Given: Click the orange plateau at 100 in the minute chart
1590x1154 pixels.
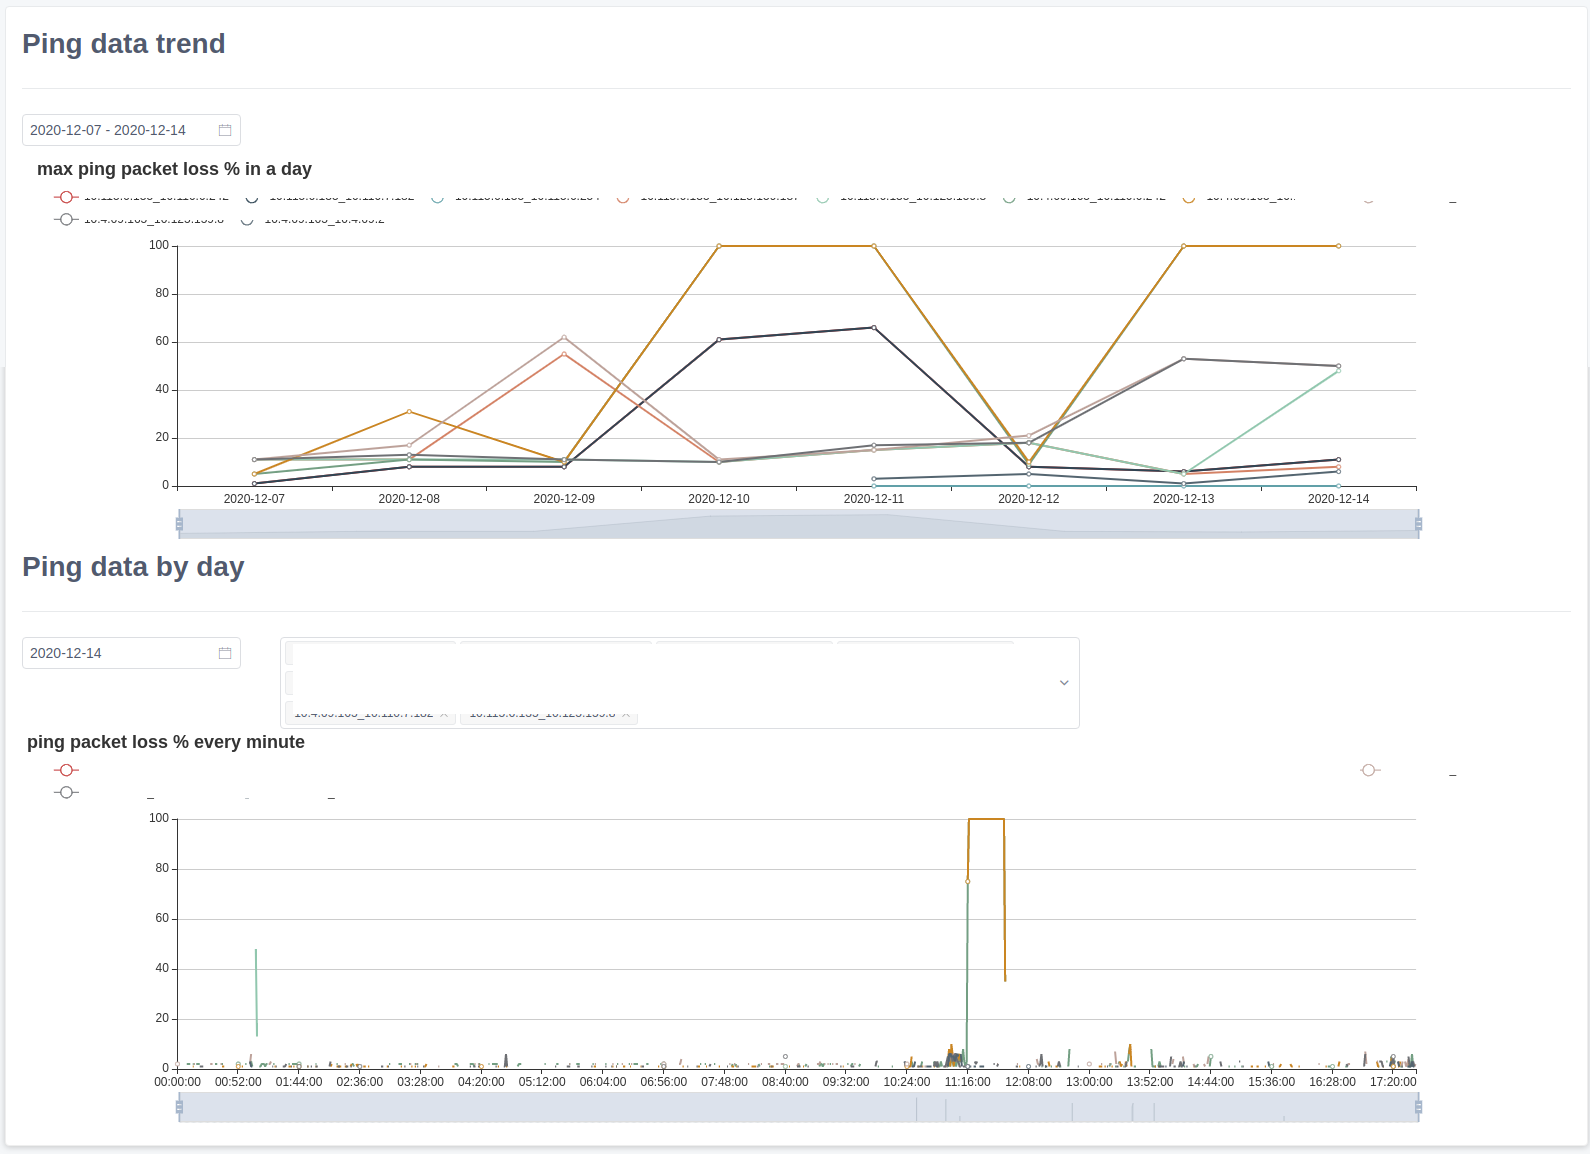Looking at the screenshot, I should tap(986, 819).
